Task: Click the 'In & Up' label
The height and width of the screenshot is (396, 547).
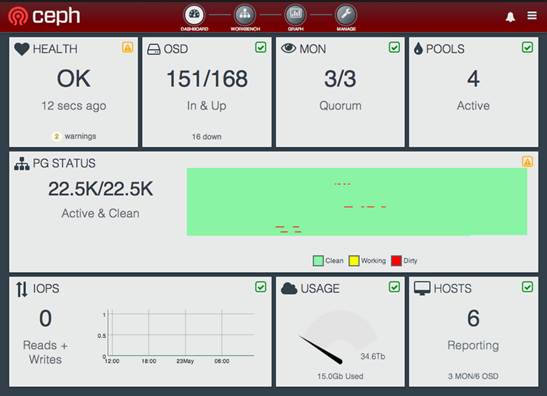Action: coord(207,106)
